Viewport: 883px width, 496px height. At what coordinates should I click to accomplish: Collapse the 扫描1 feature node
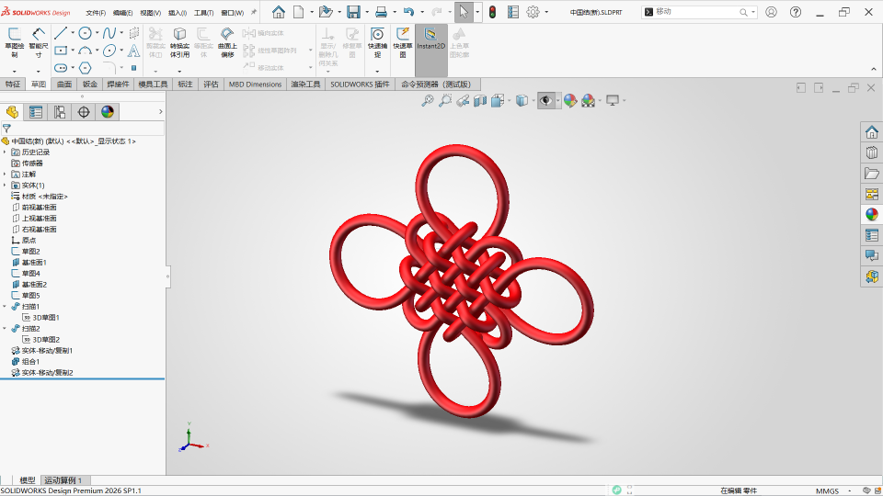pyautogui.click(x=5, y=306)
